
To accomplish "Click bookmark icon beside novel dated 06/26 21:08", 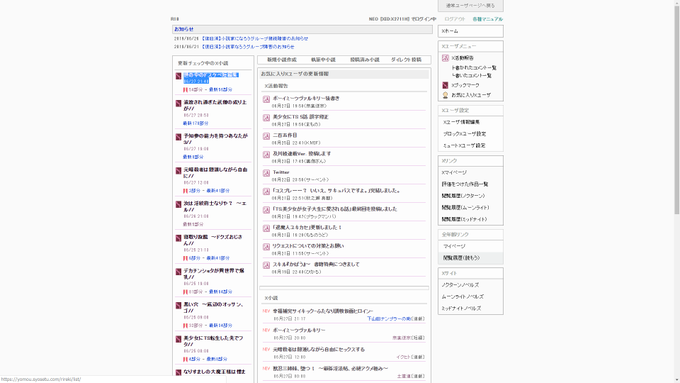I will click(x=178, y=204).
